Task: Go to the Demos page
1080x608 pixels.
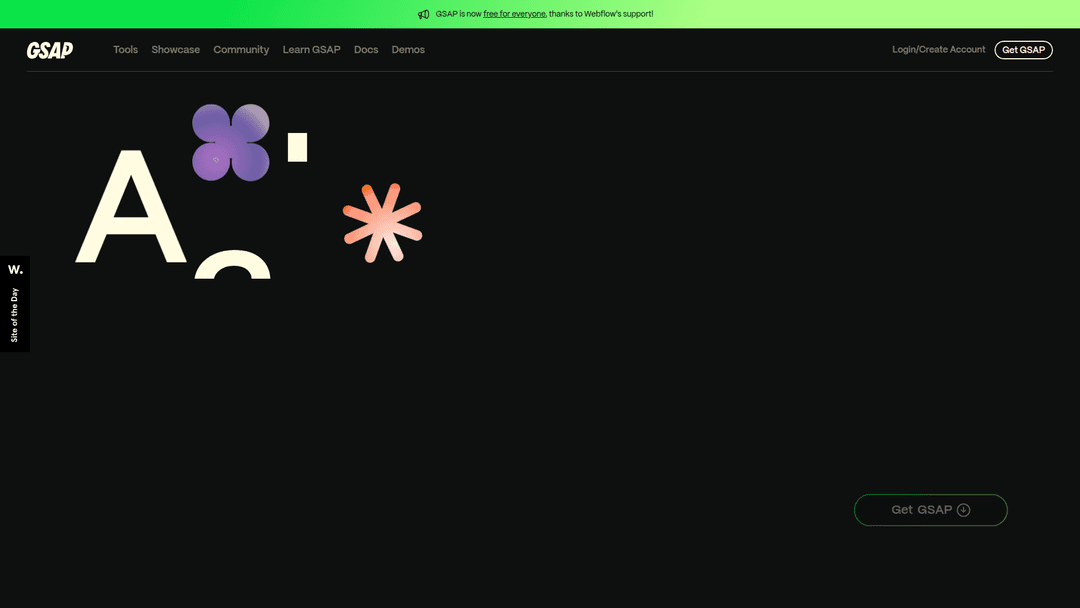Action: click(408, 50)
